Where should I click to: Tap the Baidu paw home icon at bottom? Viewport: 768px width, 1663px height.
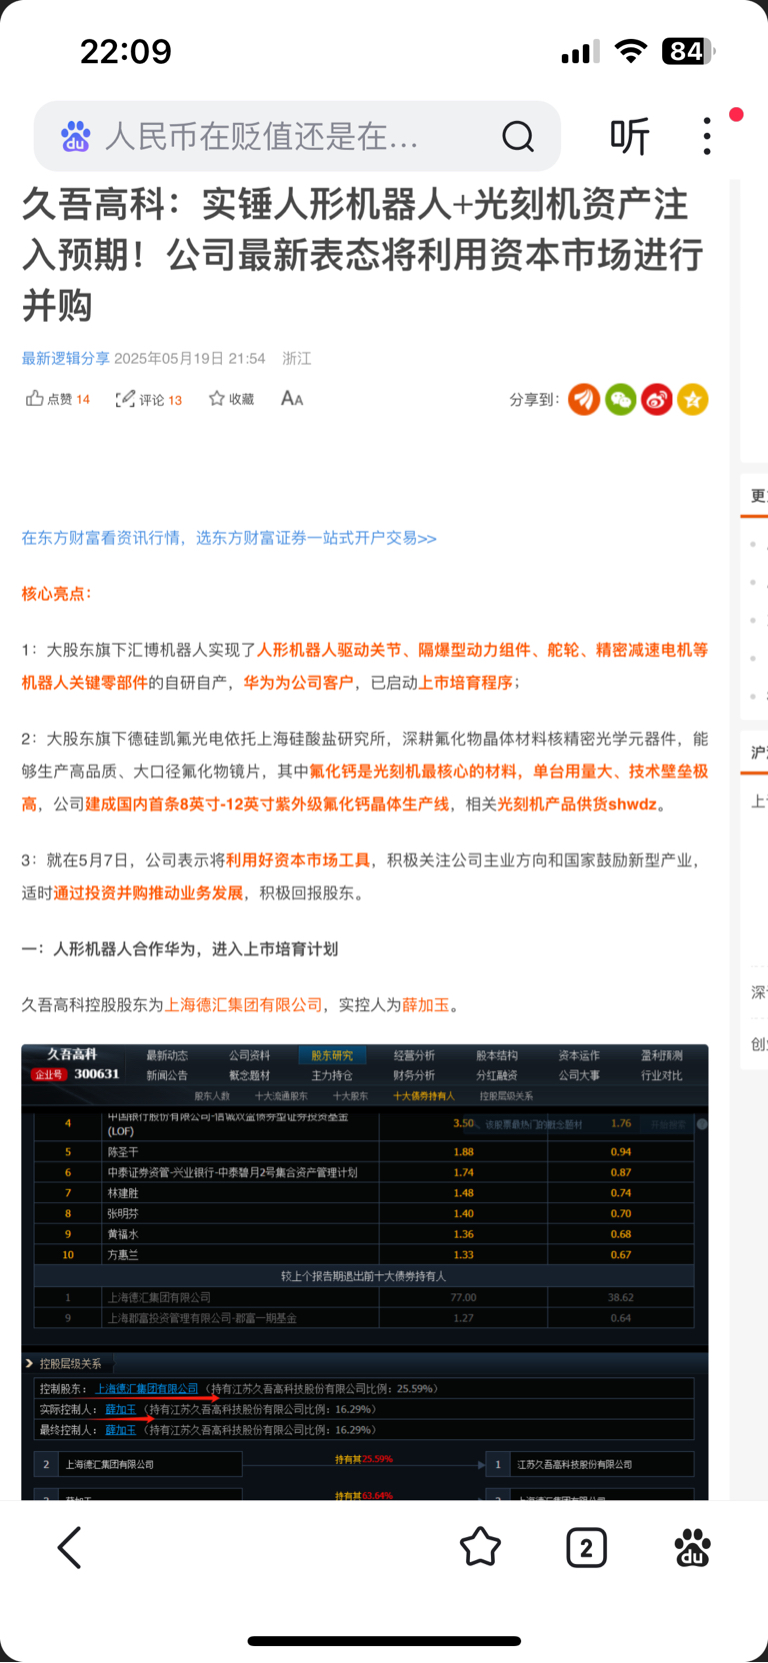(x=692, y=1548)
